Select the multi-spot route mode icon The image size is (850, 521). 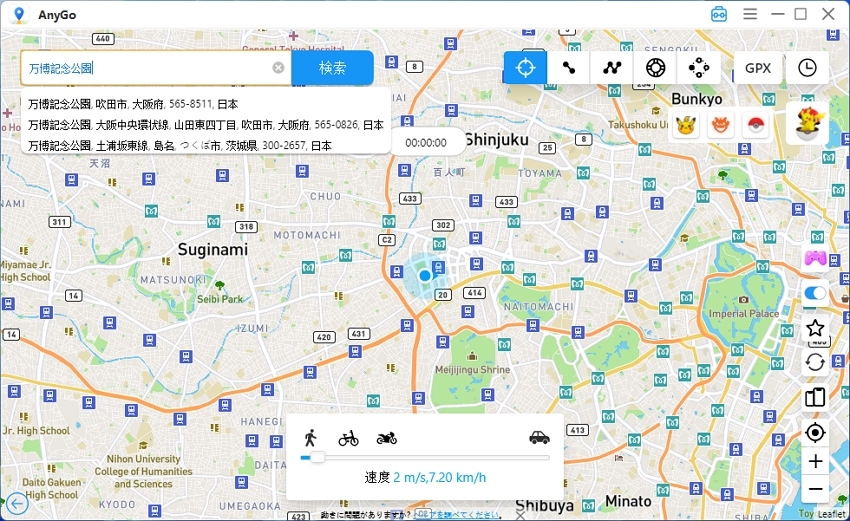click(x=612, y=68)
